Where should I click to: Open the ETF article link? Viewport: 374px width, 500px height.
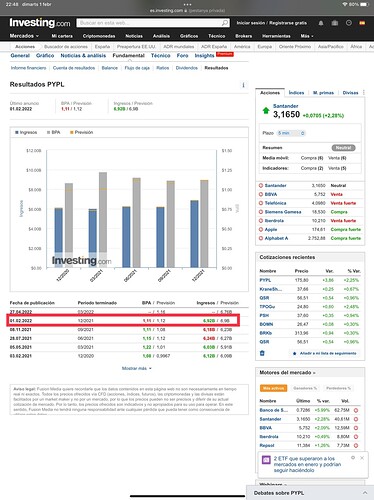[307, 464]
